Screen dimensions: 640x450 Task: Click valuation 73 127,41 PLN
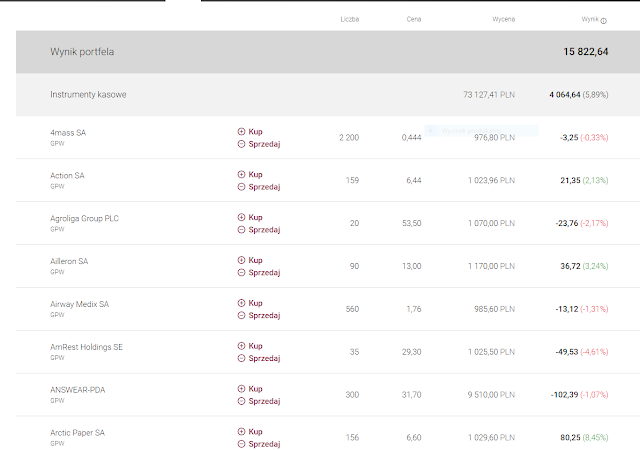tap(489, 95)
